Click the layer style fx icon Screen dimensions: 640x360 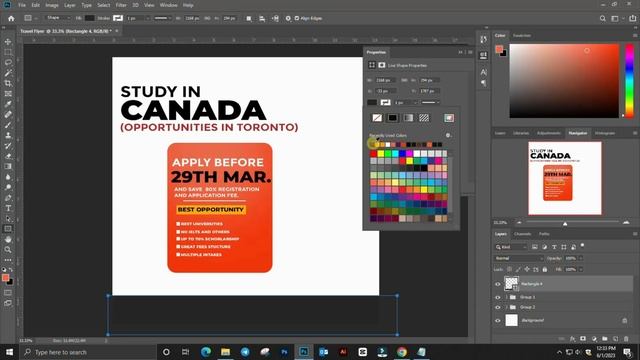(572, 339)
